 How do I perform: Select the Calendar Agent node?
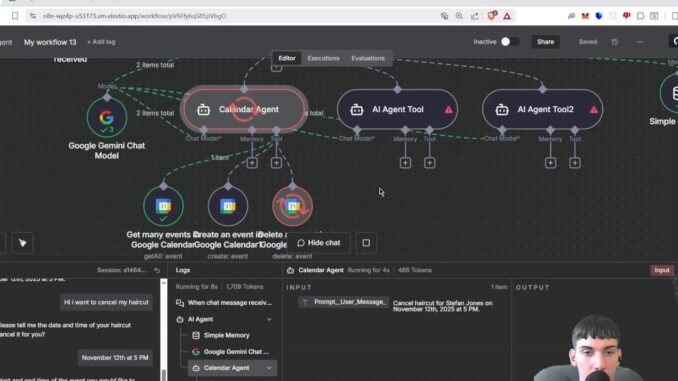(x=244, y=109)
